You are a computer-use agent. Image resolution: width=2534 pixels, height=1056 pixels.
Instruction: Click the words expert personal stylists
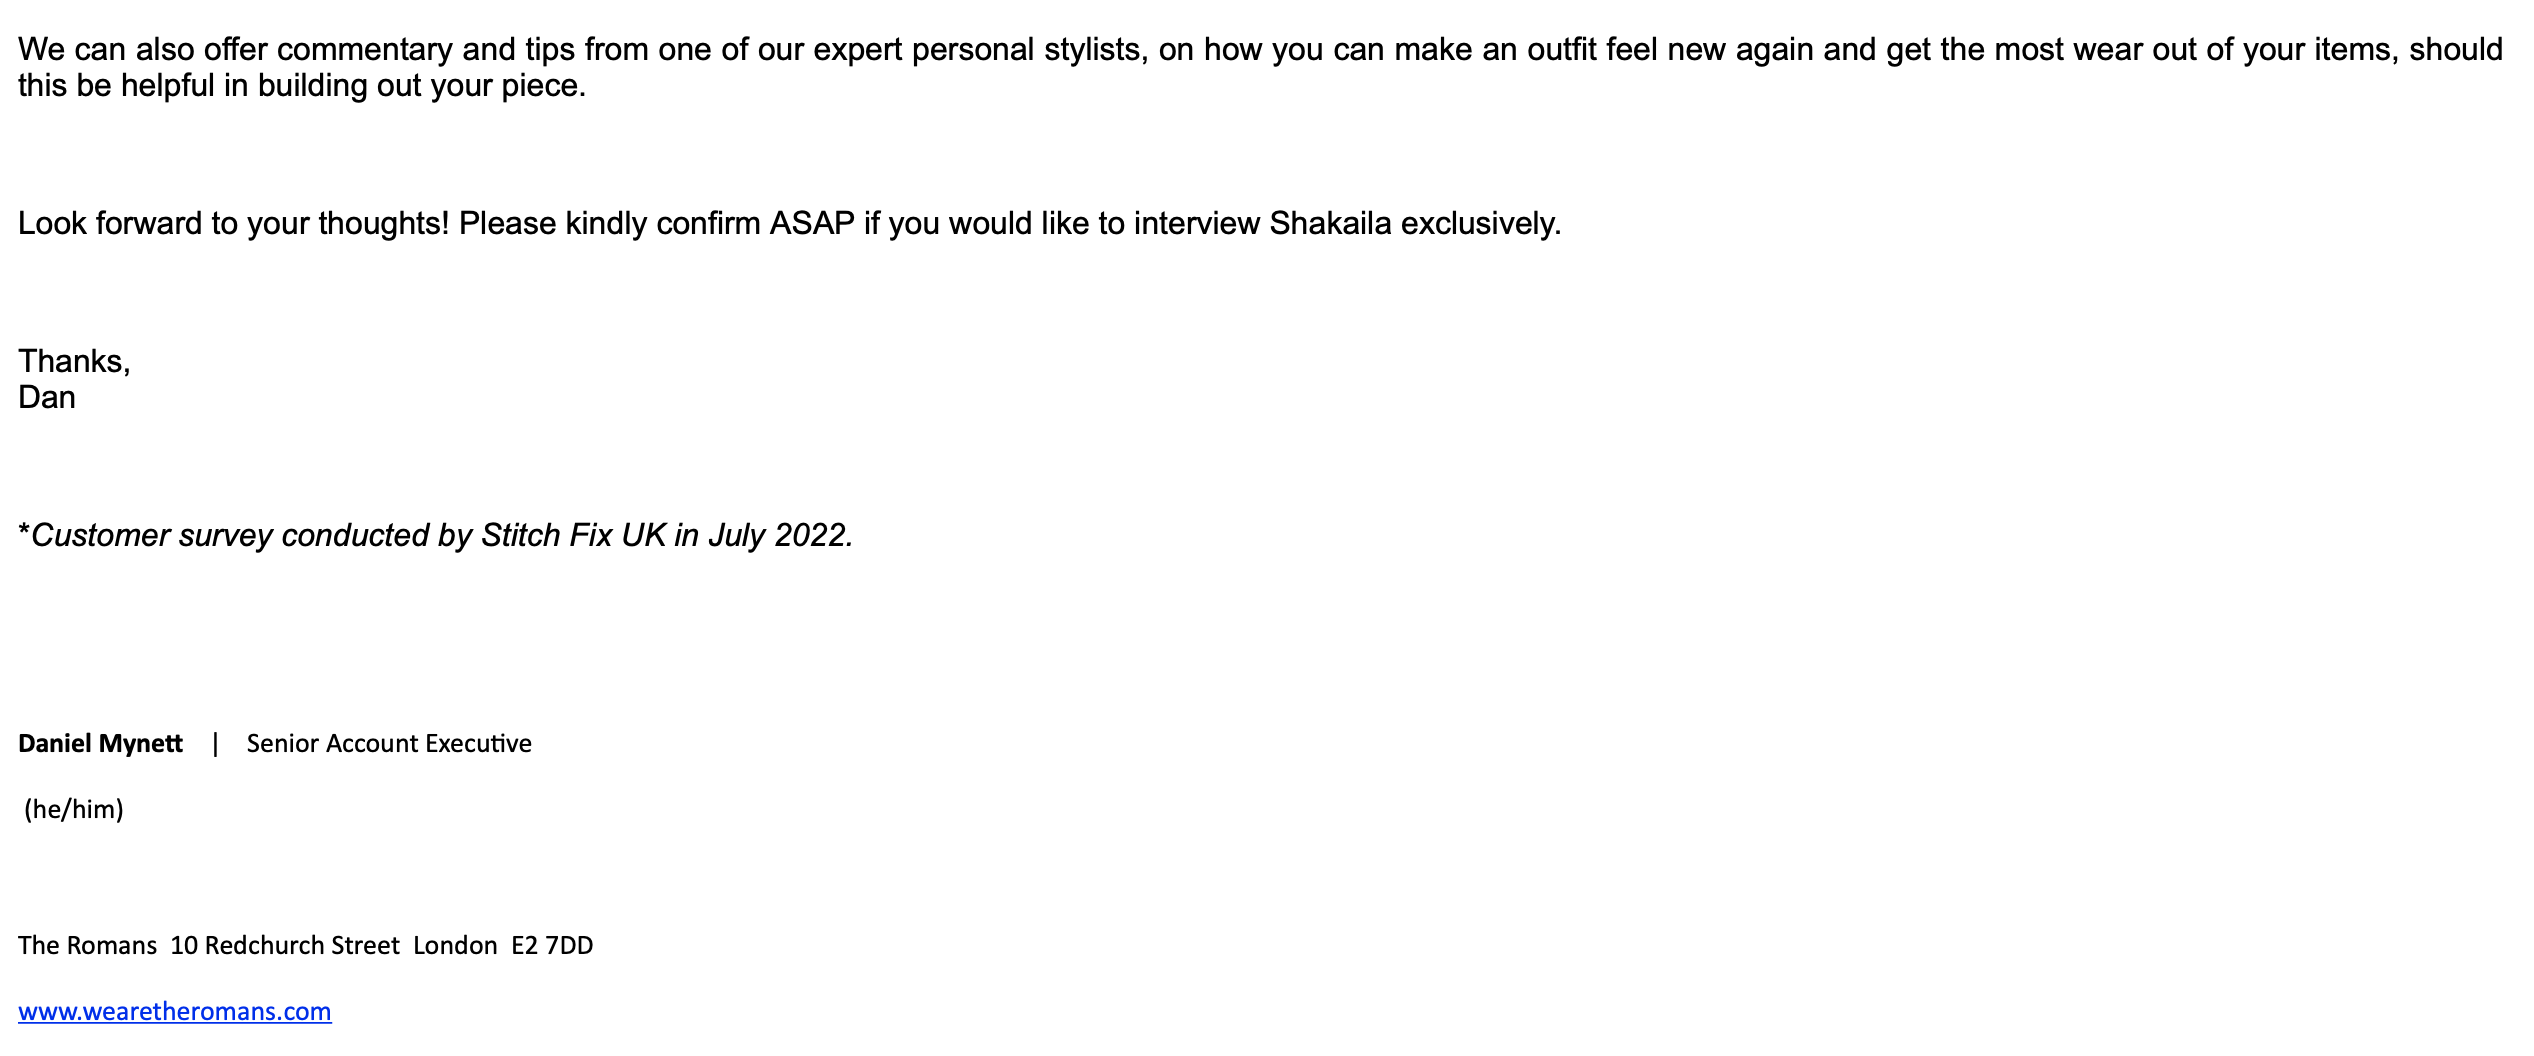[979, 50]
